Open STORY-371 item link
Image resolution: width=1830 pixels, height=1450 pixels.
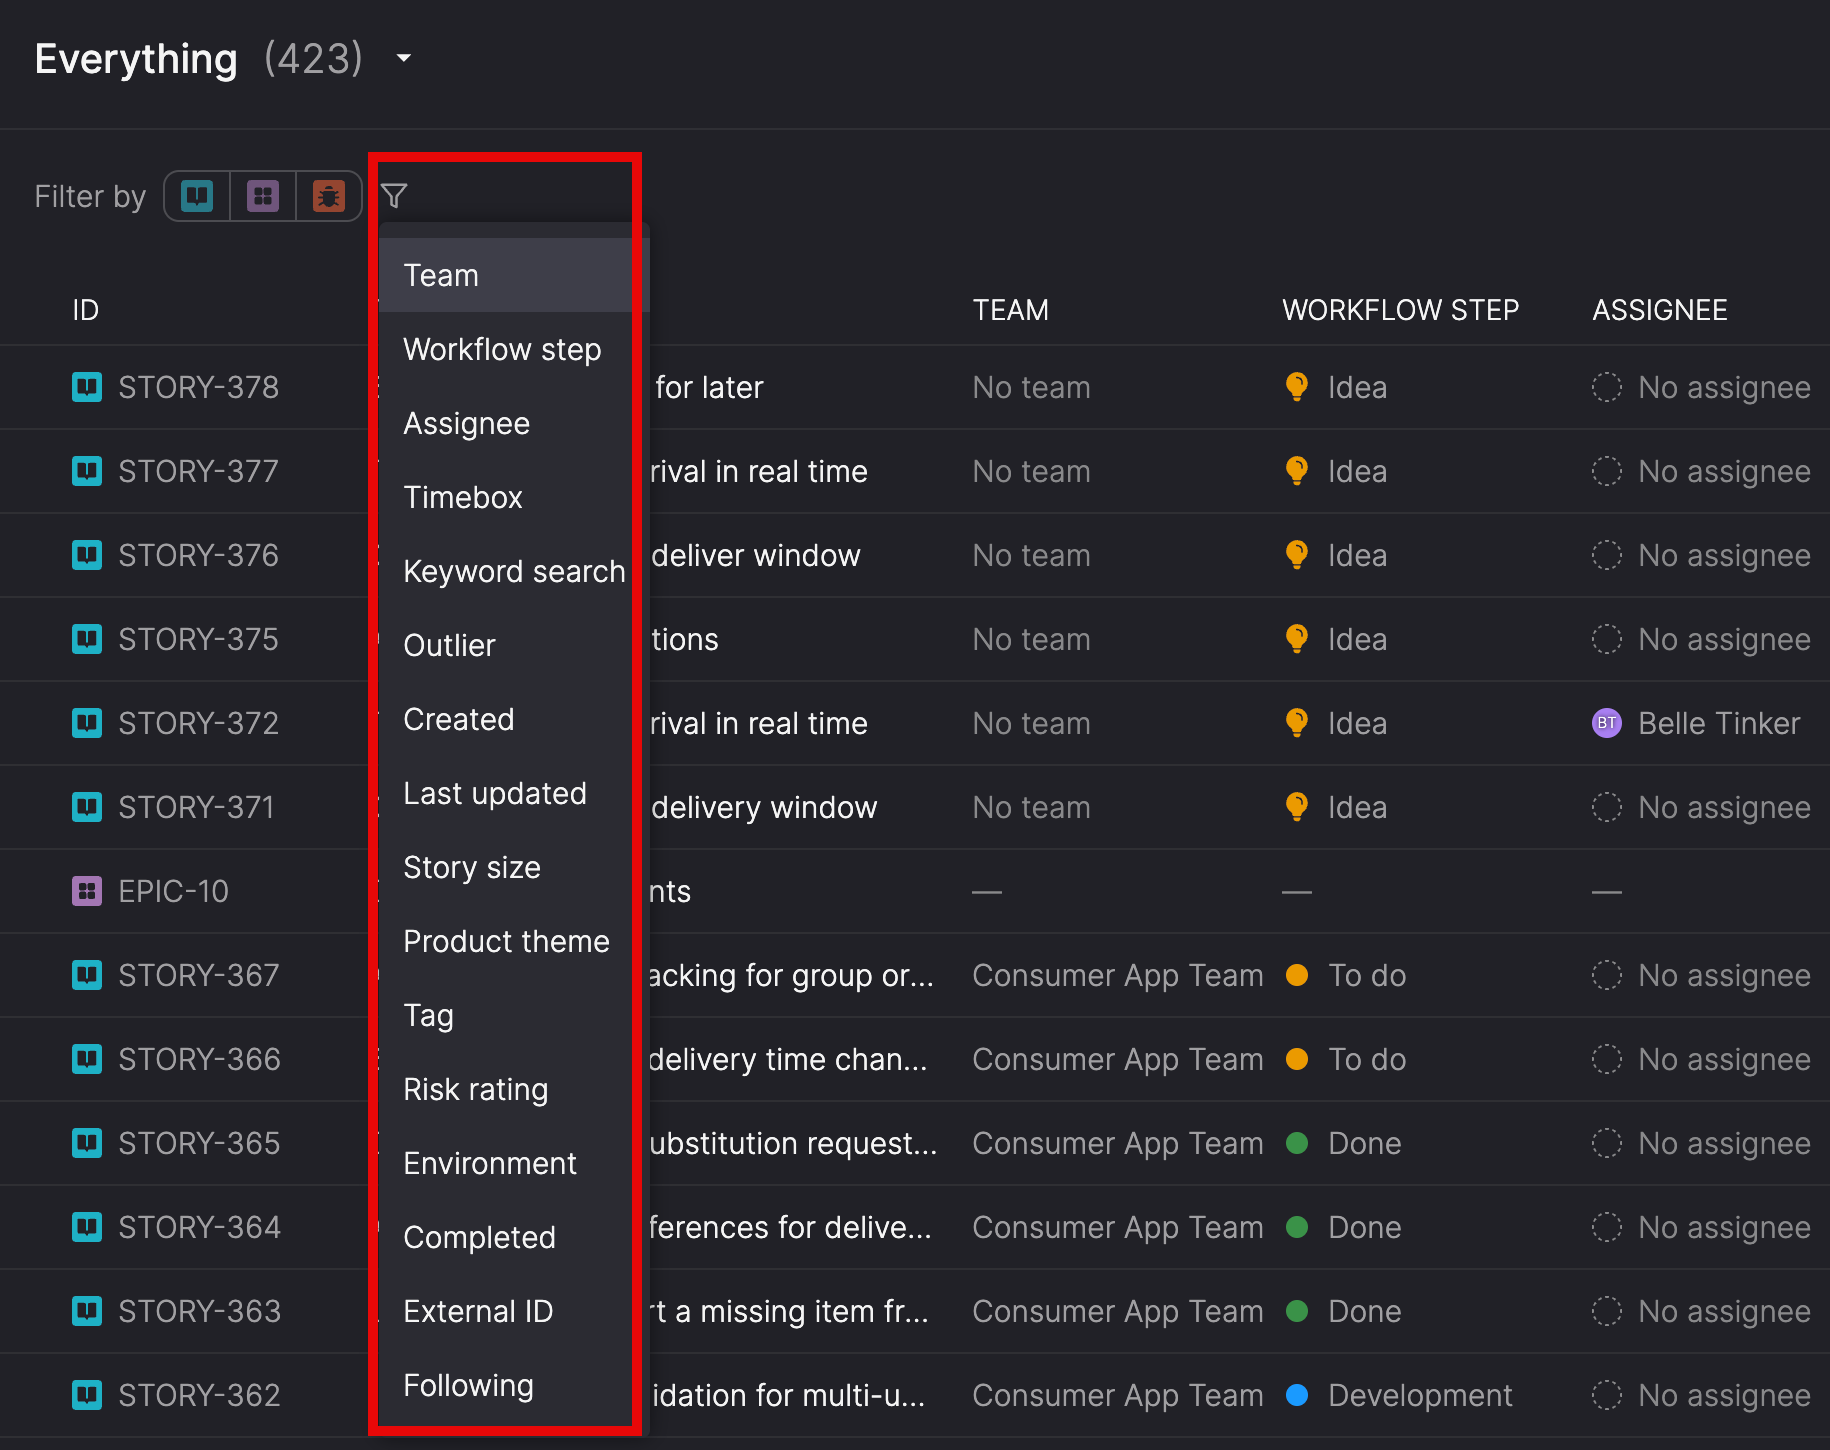tap(196, 807)
